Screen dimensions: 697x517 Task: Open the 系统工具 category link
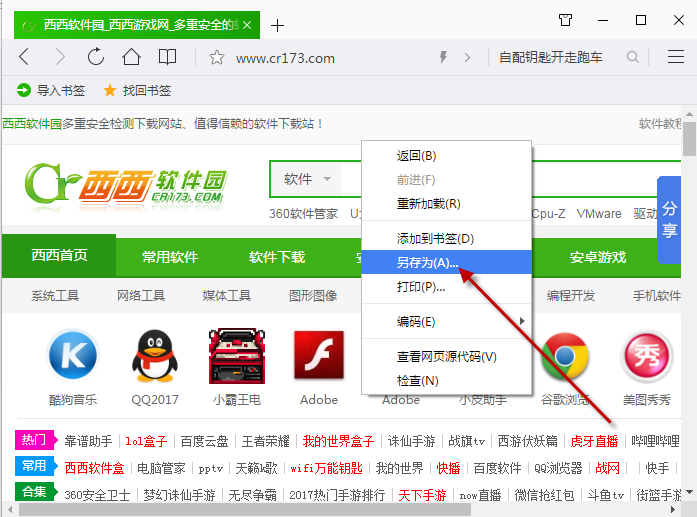point(55,296)
